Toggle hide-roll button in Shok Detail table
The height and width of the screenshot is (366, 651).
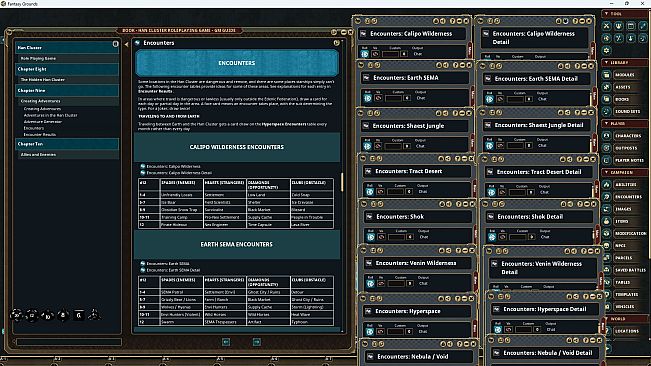[503, 237]
